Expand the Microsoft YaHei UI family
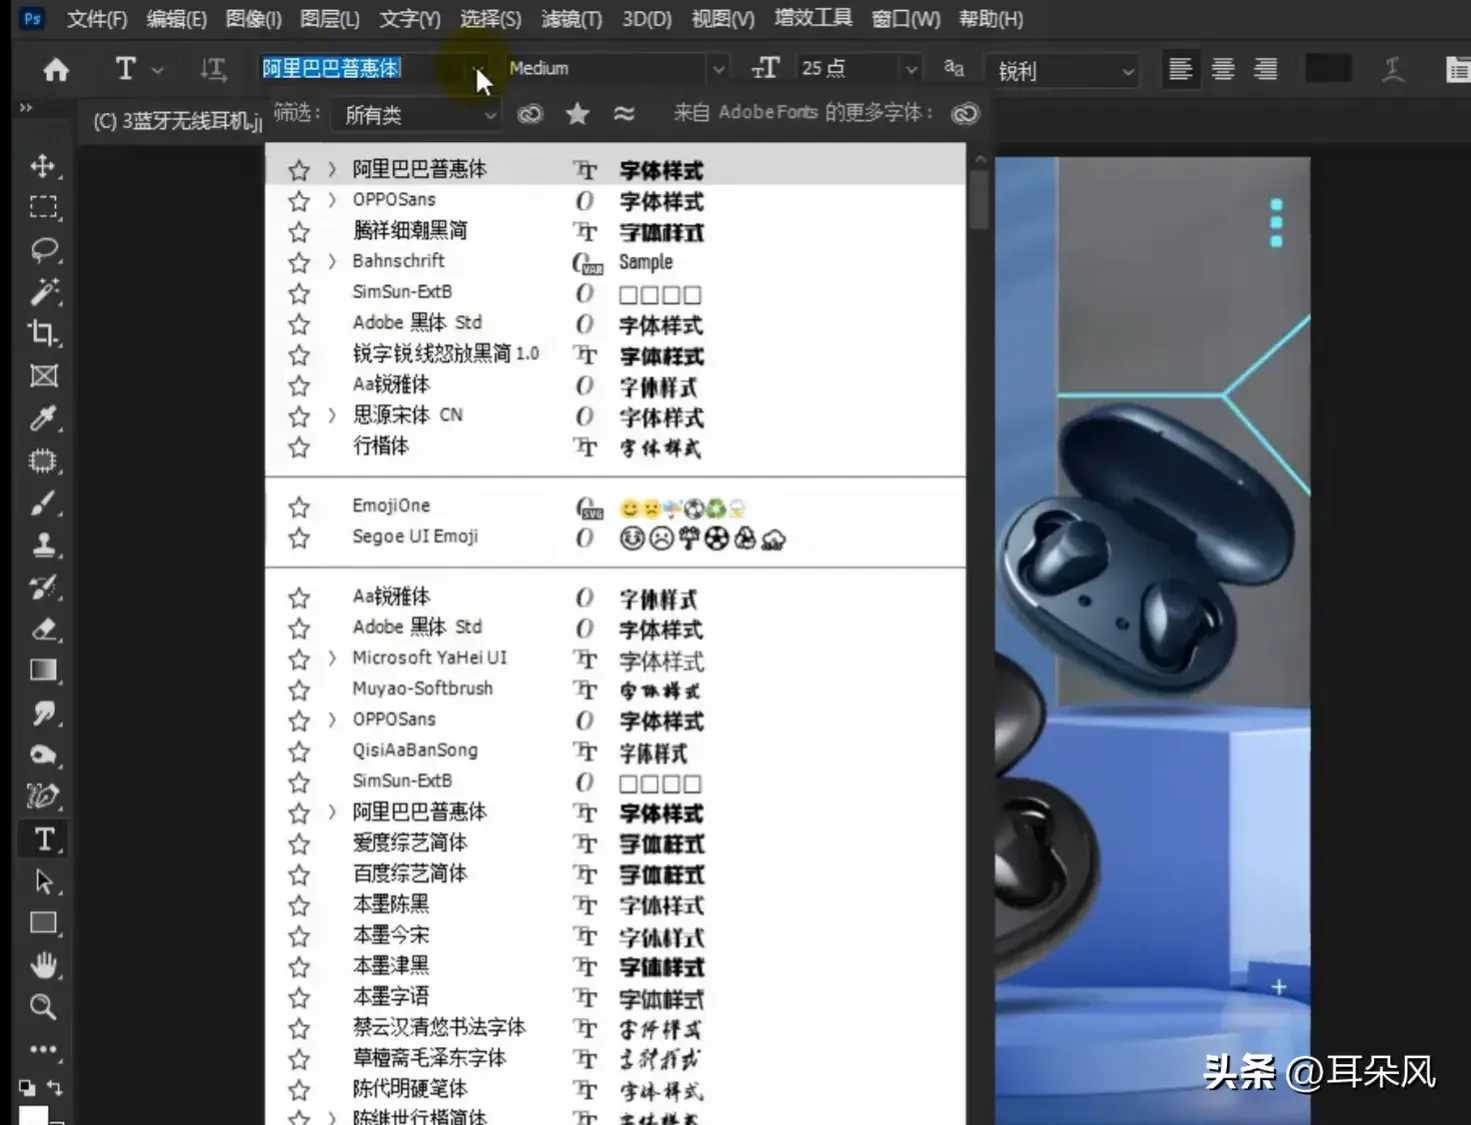 tap(332, 659)
